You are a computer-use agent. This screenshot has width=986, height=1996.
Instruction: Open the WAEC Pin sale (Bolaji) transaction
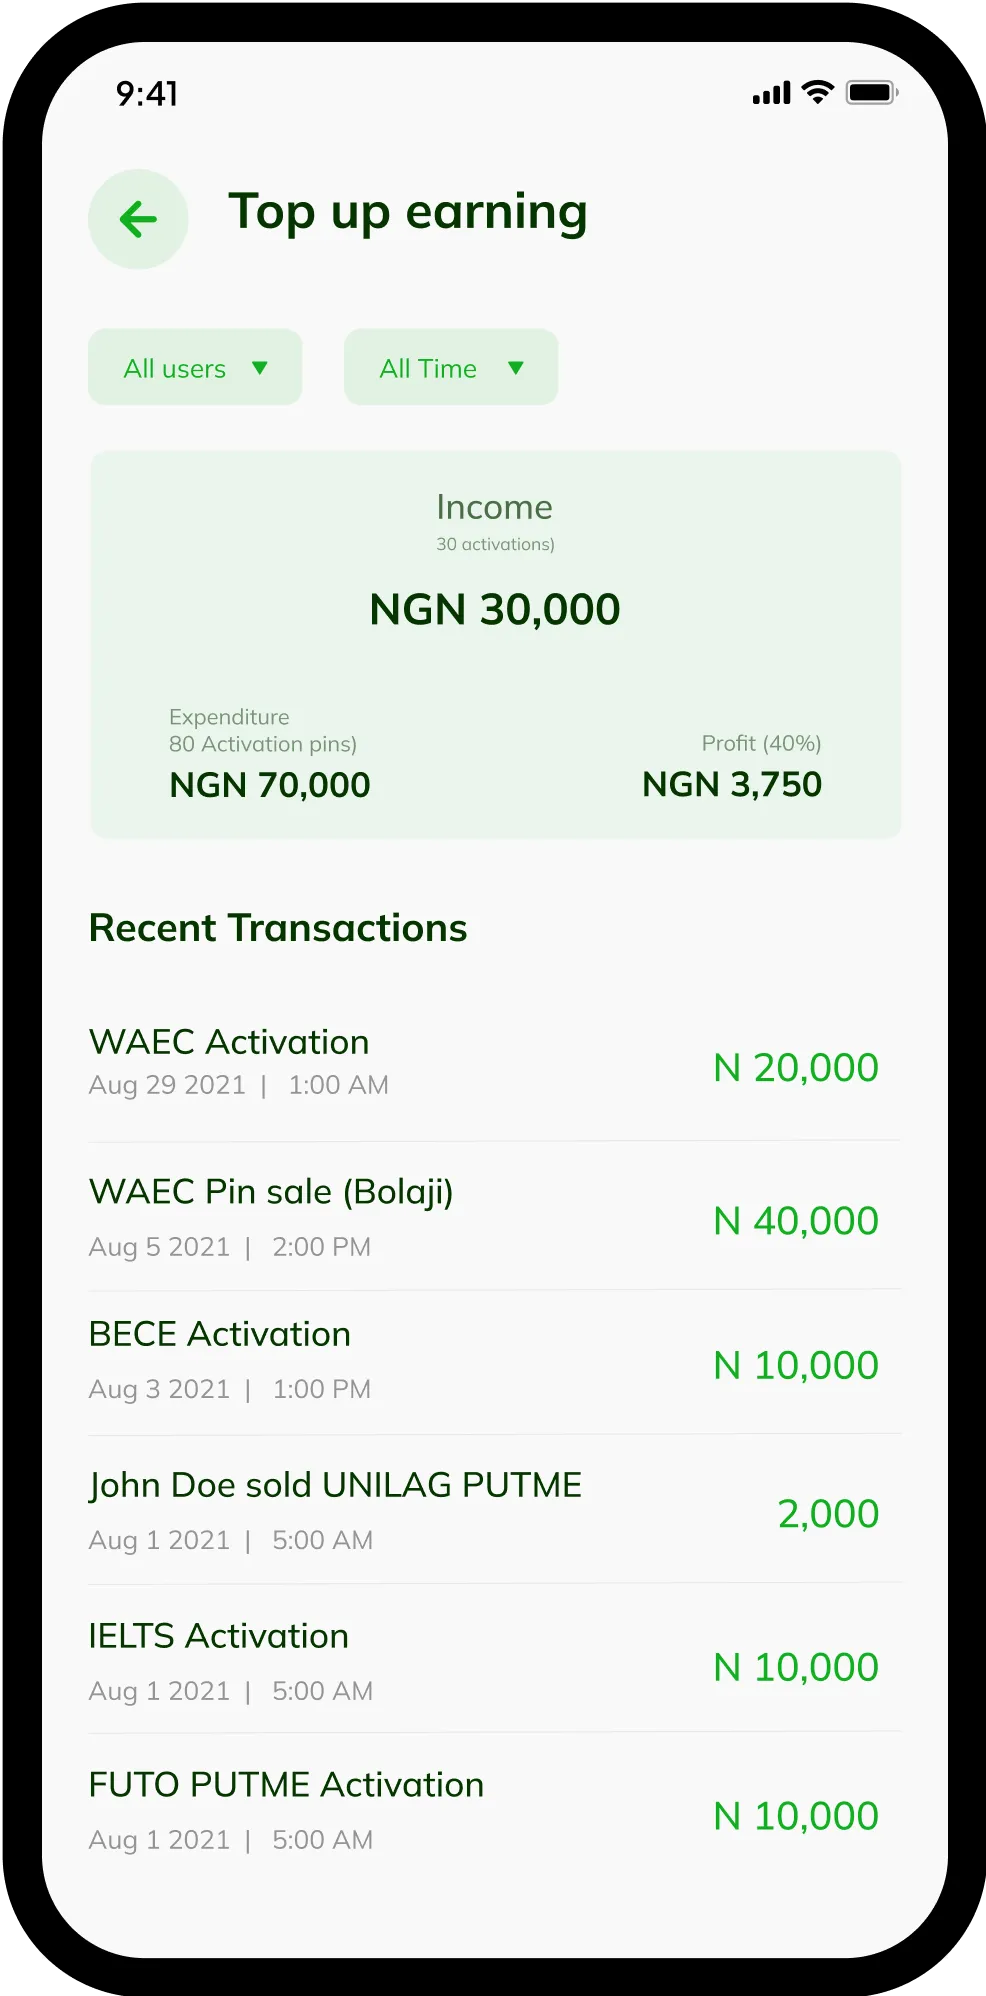tap(495, 1217)
